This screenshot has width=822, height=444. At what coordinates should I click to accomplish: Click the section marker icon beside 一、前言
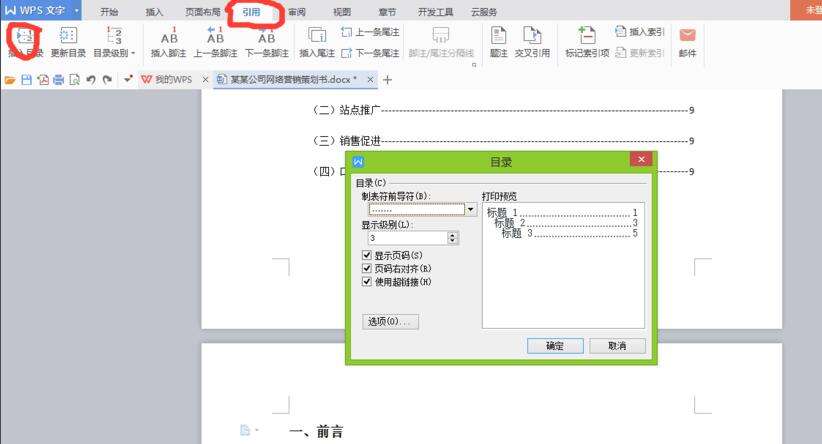coord(245,430)
